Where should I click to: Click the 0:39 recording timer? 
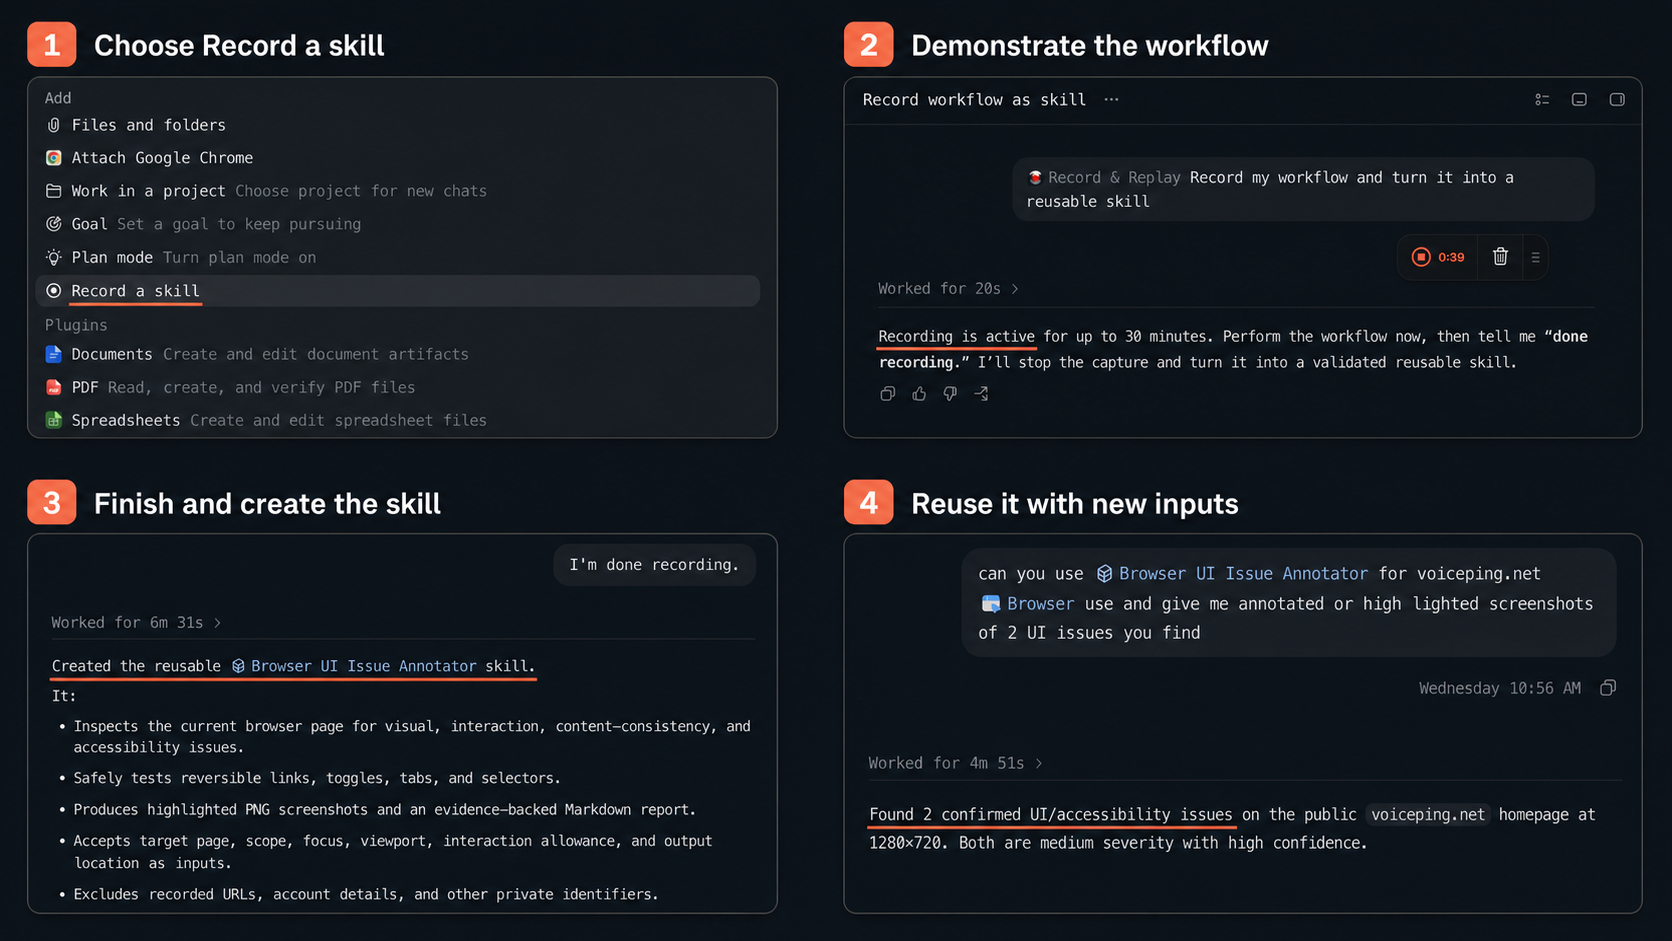1451,258
